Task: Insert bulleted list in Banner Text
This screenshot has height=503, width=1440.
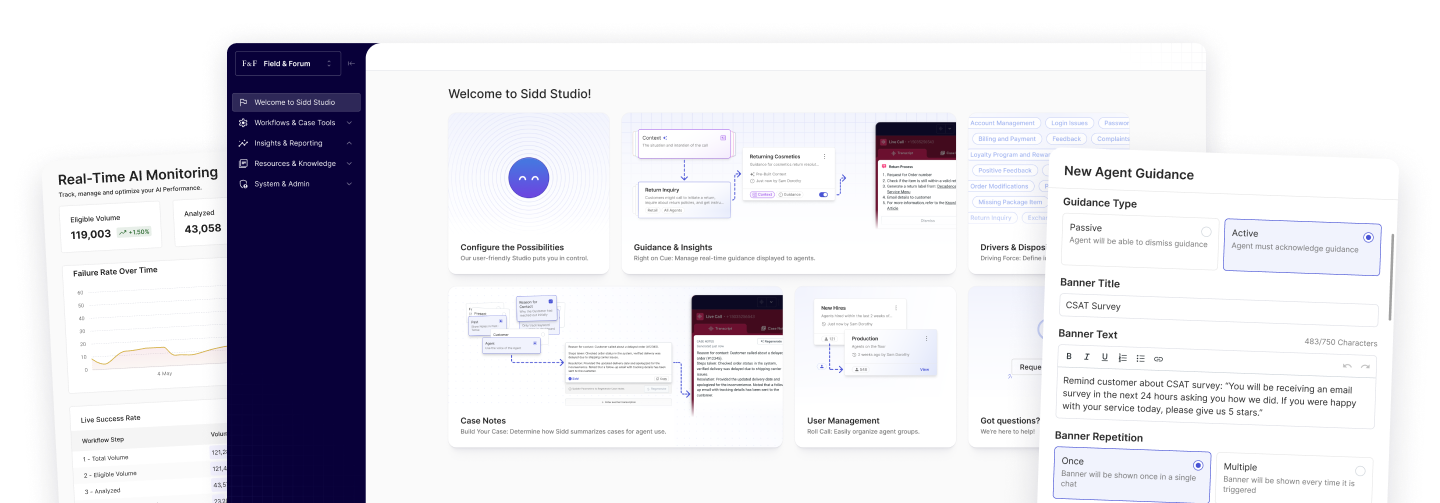Action: point(1140,358)
